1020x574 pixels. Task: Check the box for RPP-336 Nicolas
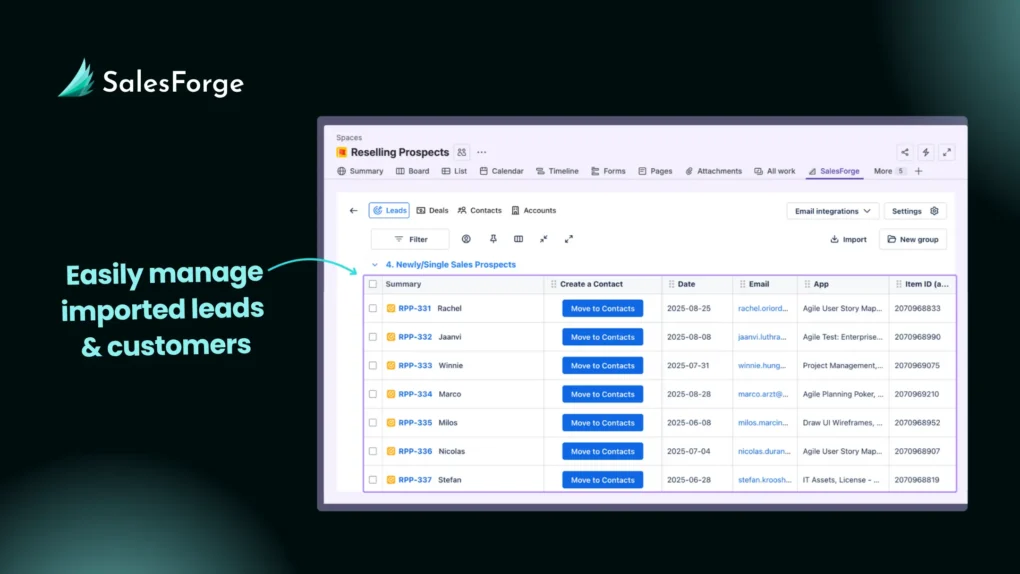coord(373,452)
